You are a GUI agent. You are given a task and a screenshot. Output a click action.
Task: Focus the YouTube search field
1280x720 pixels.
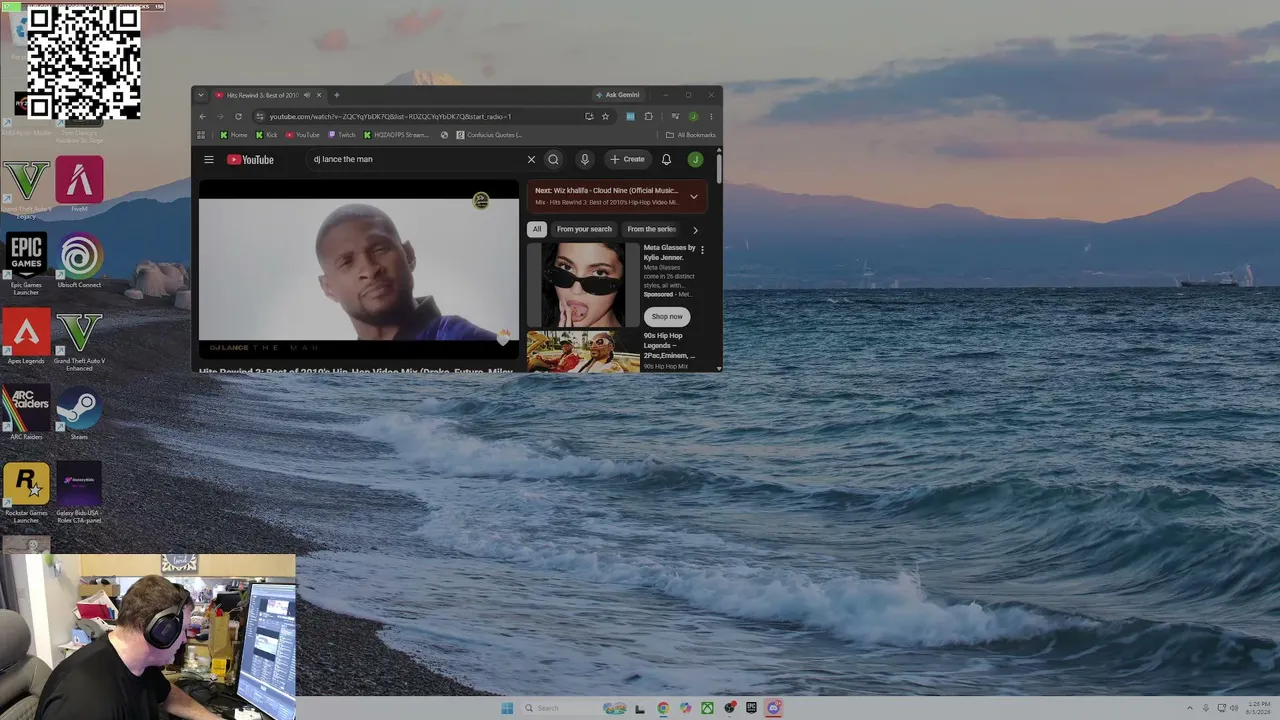pos(415,159)
